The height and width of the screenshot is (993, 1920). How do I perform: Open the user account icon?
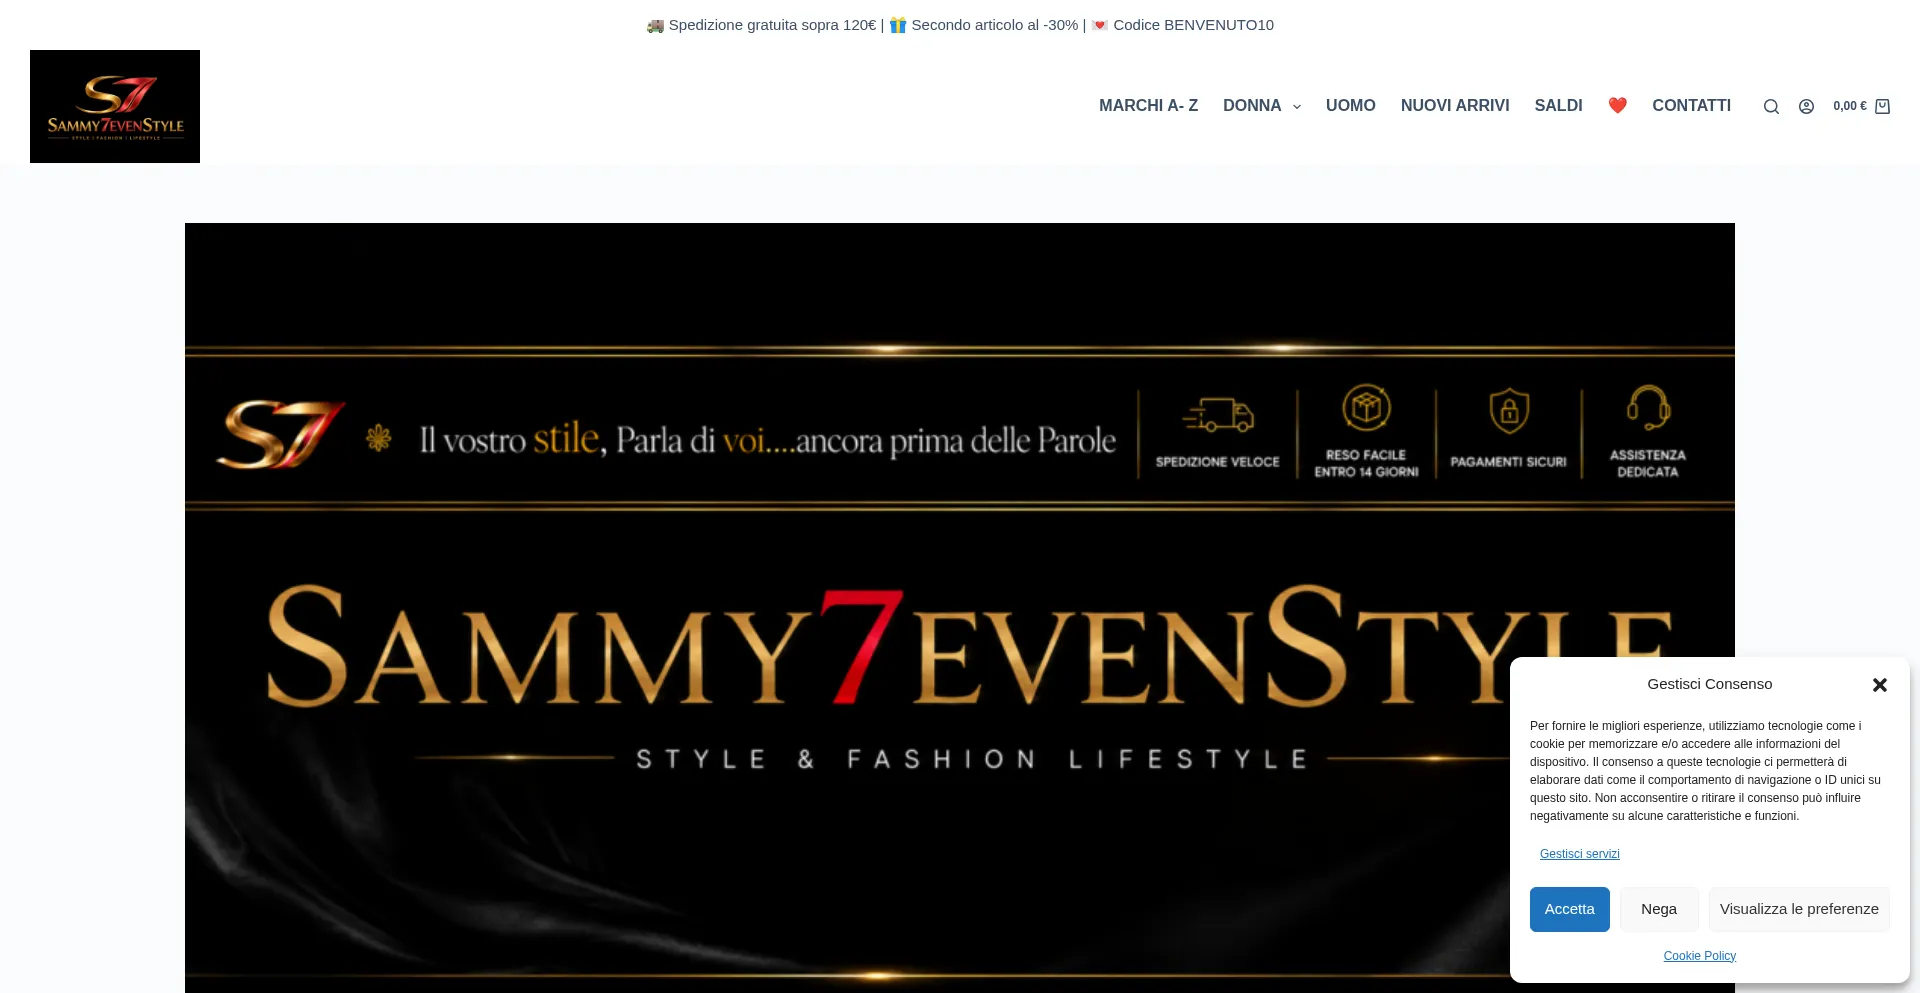(1806, 107)
